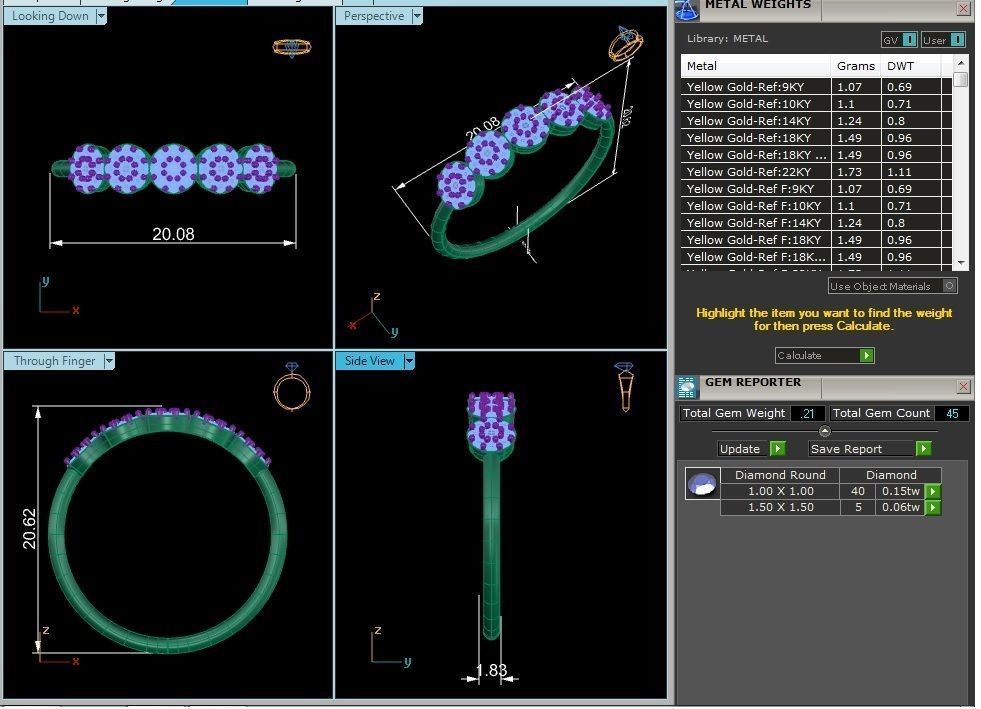The height and width of the screenshot is (709, 981).
Task: Click green arrow beside 0.06tw diamond row
Action: [932, 508]
